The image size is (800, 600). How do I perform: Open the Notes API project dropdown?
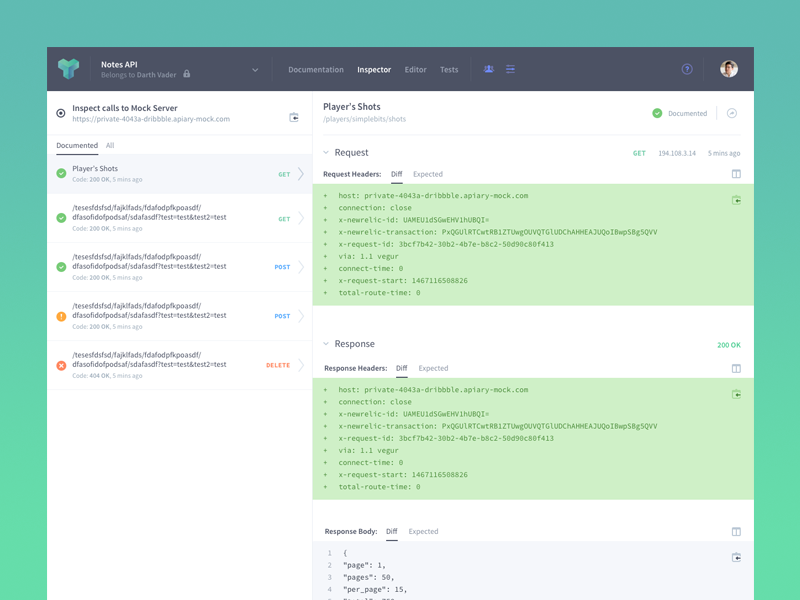click(x=255, y=70)
